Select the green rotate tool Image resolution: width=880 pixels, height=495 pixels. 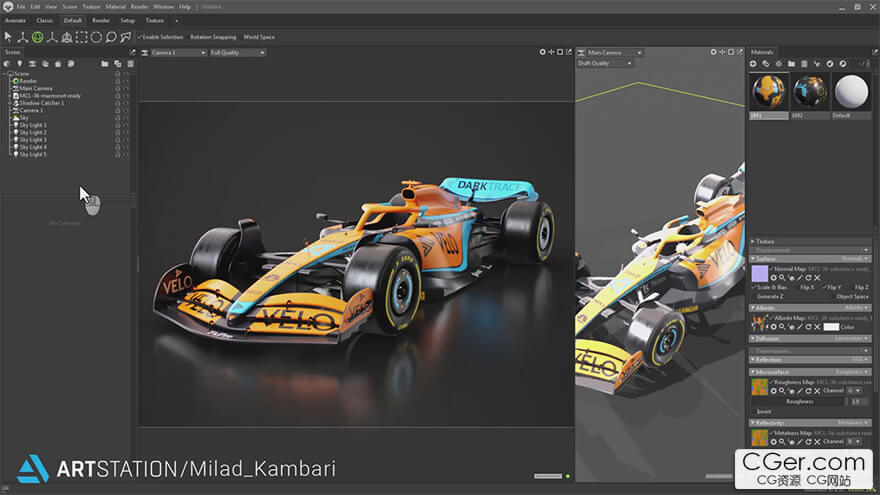click(38, 37)
